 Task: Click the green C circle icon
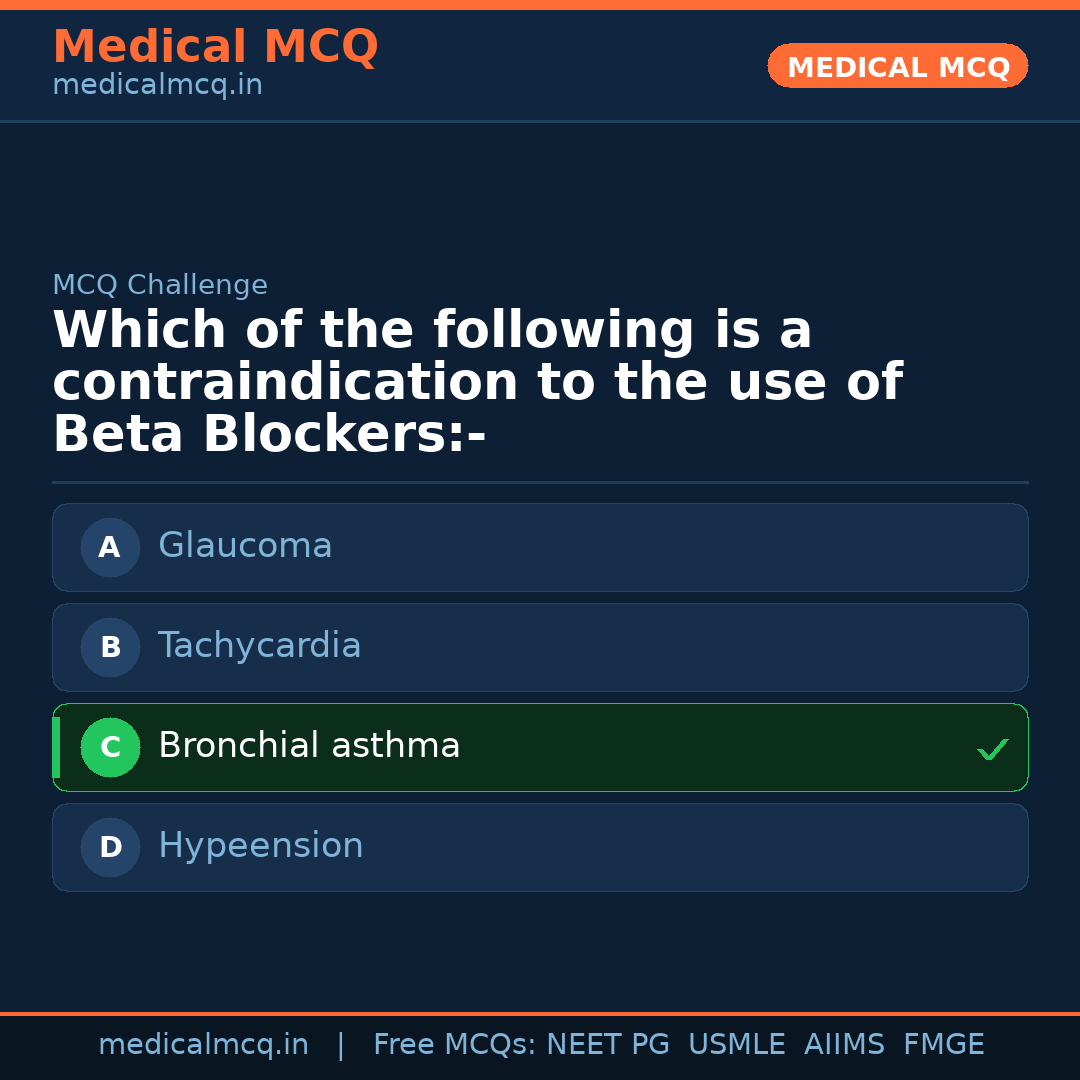110,747
